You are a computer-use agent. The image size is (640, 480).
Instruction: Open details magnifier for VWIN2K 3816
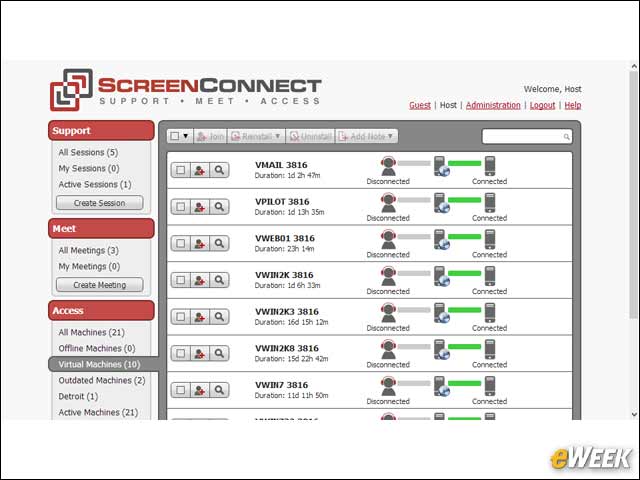point(219,280)
